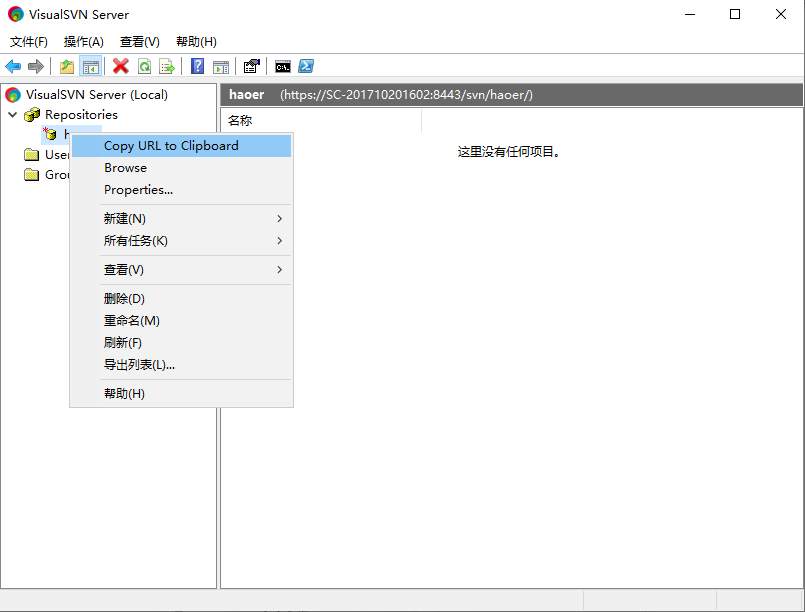The width and height of the screenshot is (805, 612).
Task: Toggle the Show/Hide Console Tree icon
Action: click(x=91, y=66)
